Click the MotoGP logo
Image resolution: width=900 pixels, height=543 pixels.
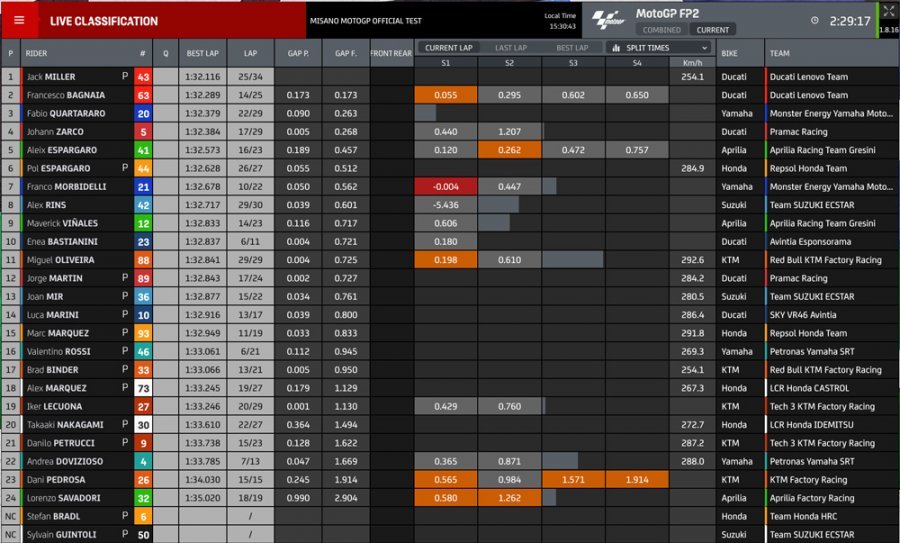pos(608,19)
